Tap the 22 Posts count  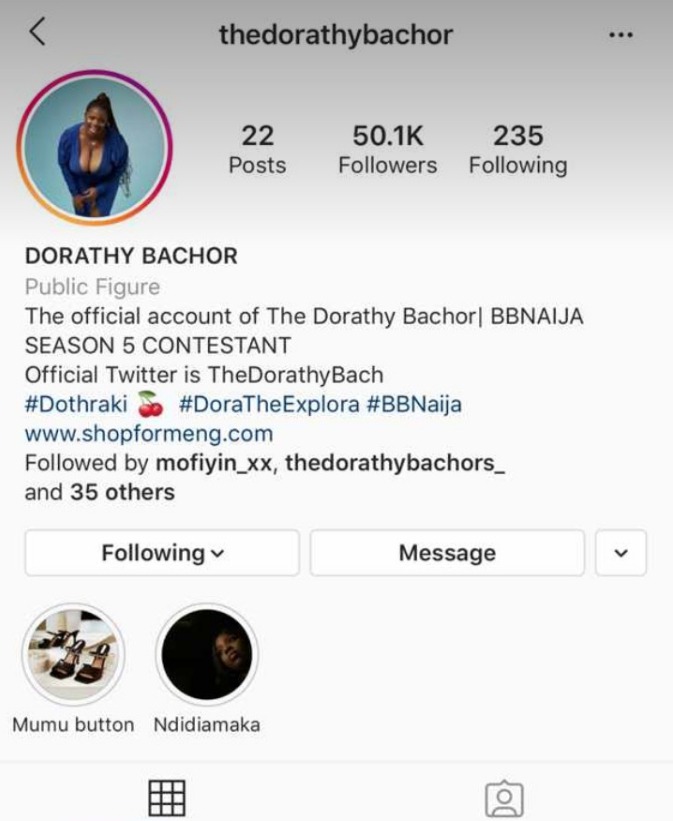click(x=257, y=150)
